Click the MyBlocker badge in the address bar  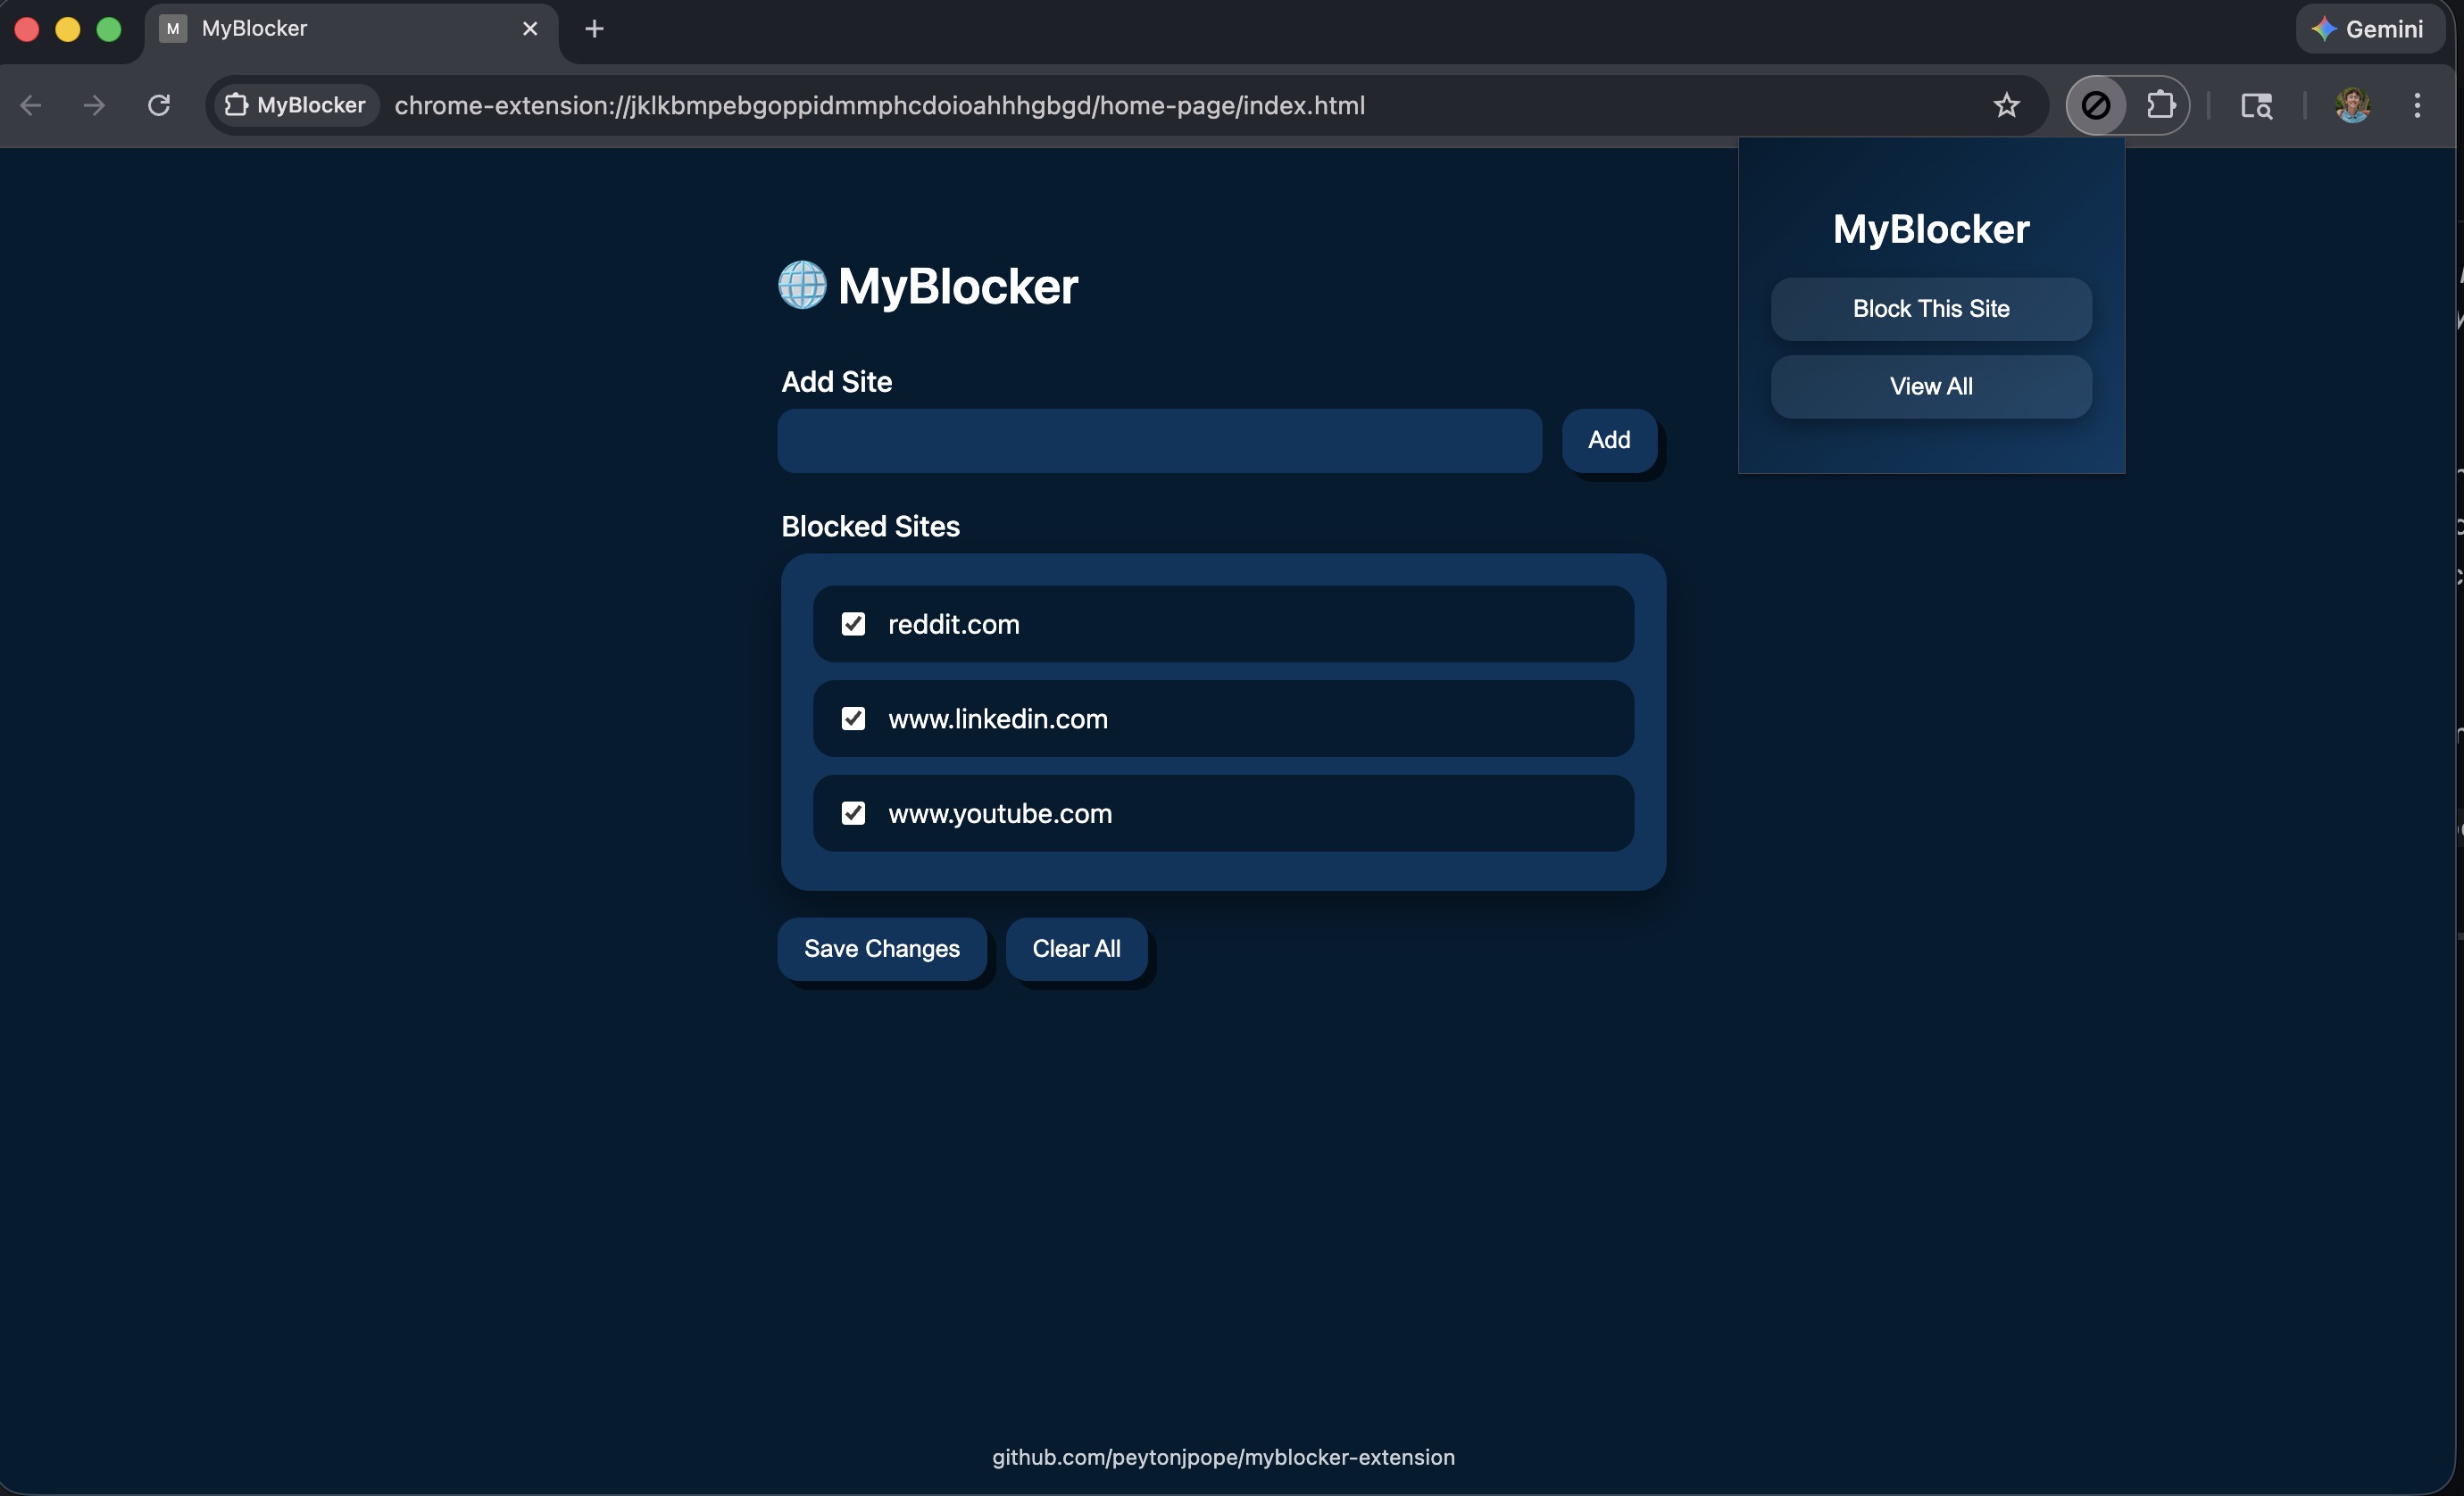click(x=295, y=105)
